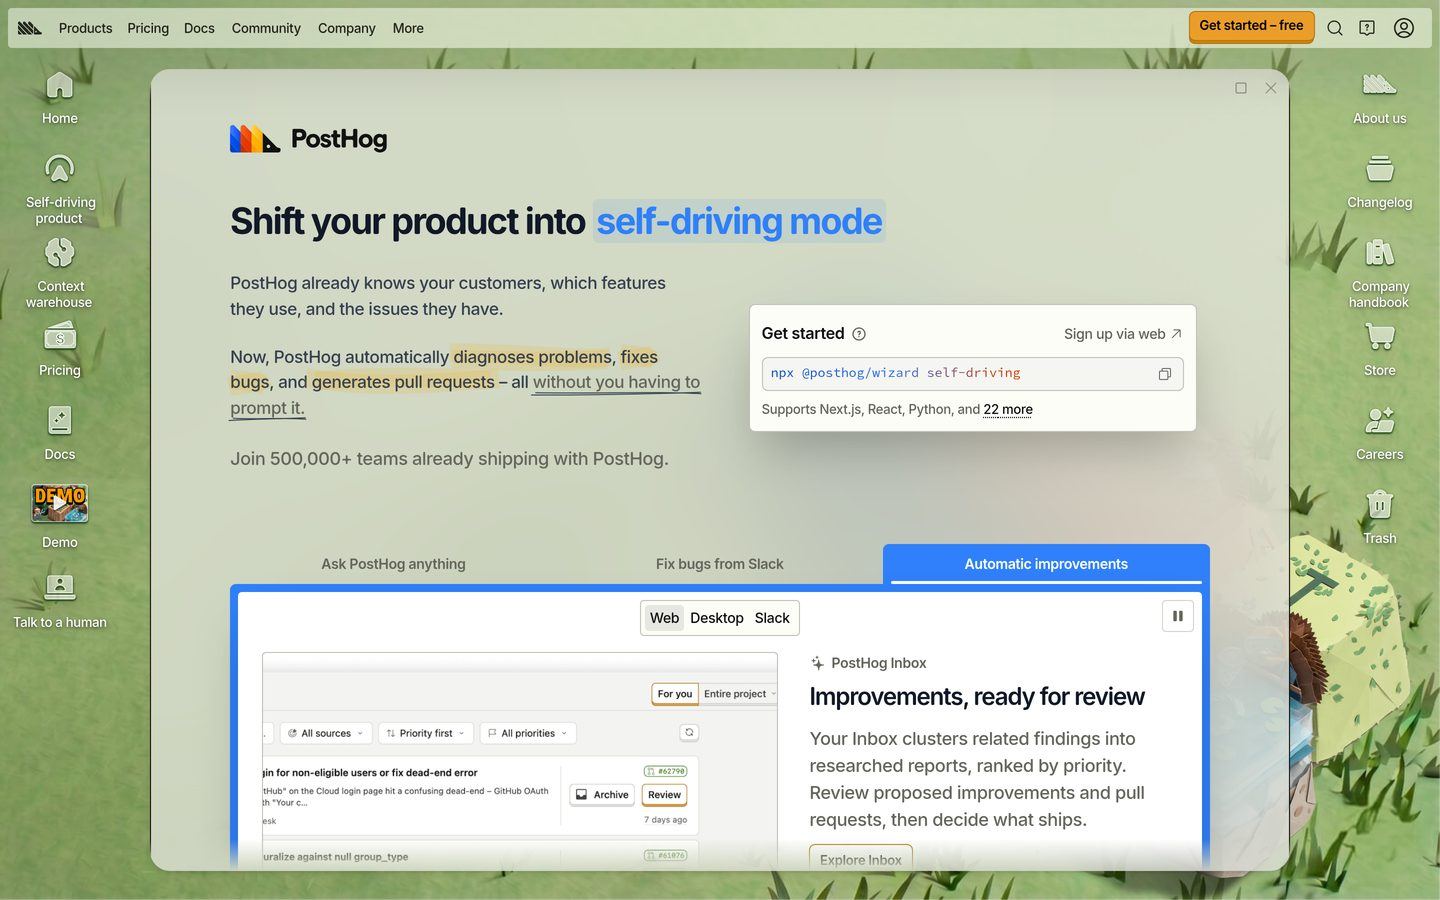Open the Community menu

click(x=266, y=28)
